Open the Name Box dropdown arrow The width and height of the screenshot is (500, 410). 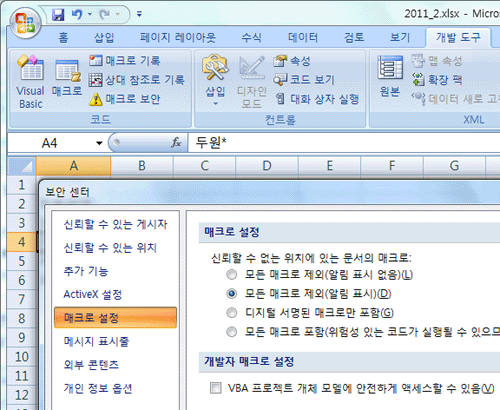pyautogui.click(x=99, y=143)
